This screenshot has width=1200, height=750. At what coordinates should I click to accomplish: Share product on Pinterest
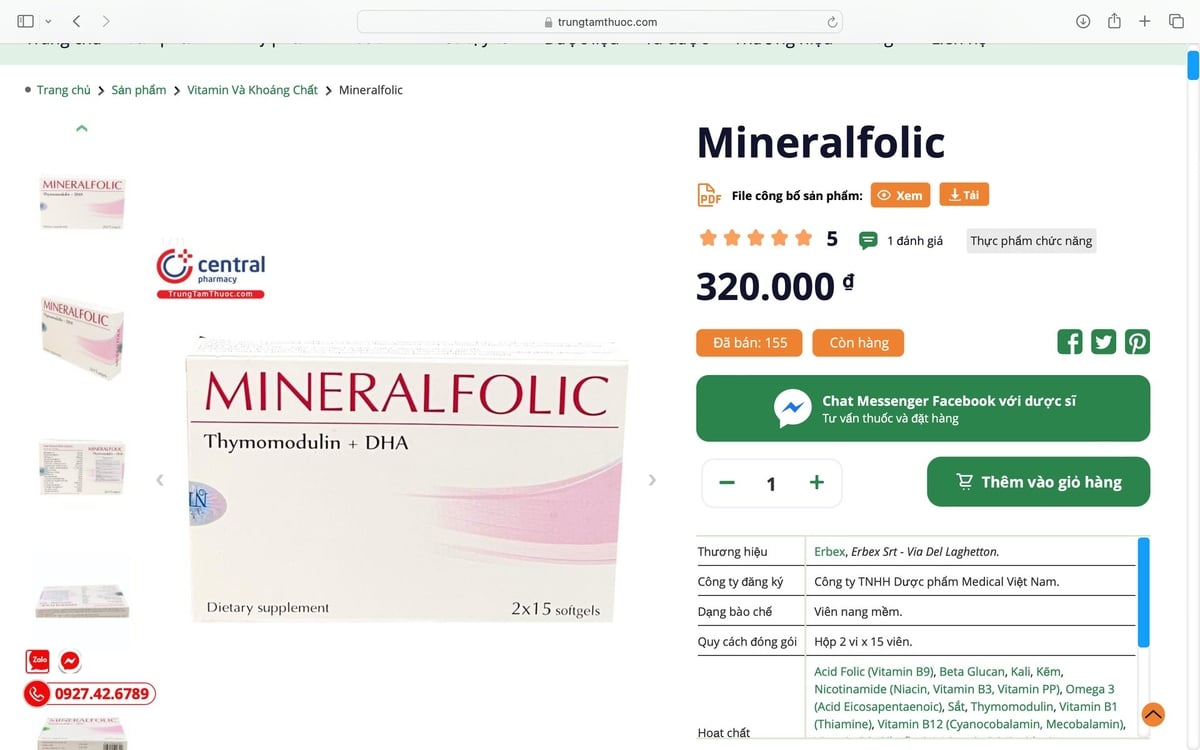point(1137,342)
